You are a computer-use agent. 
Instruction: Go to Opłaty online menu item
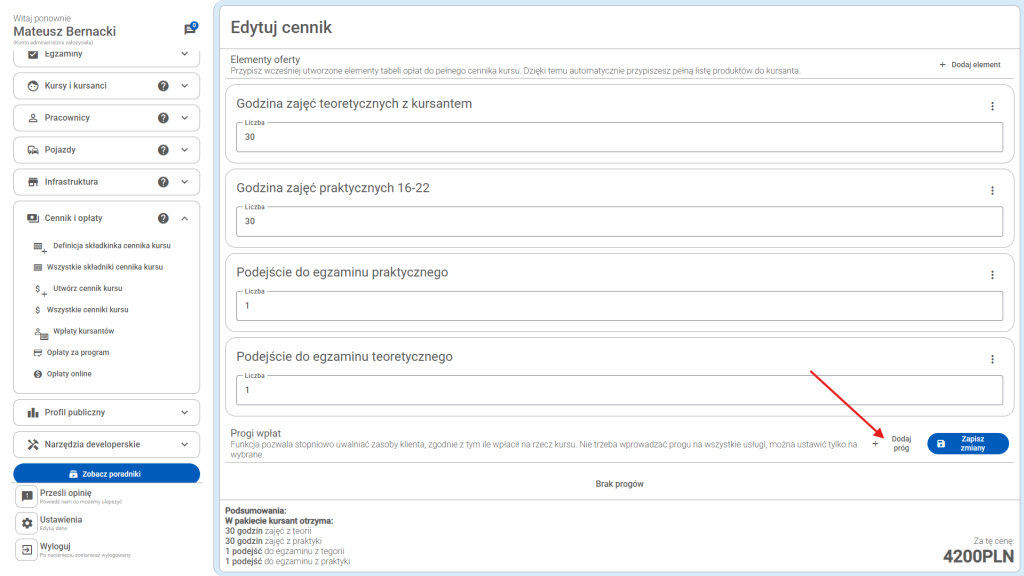(69, 374)
